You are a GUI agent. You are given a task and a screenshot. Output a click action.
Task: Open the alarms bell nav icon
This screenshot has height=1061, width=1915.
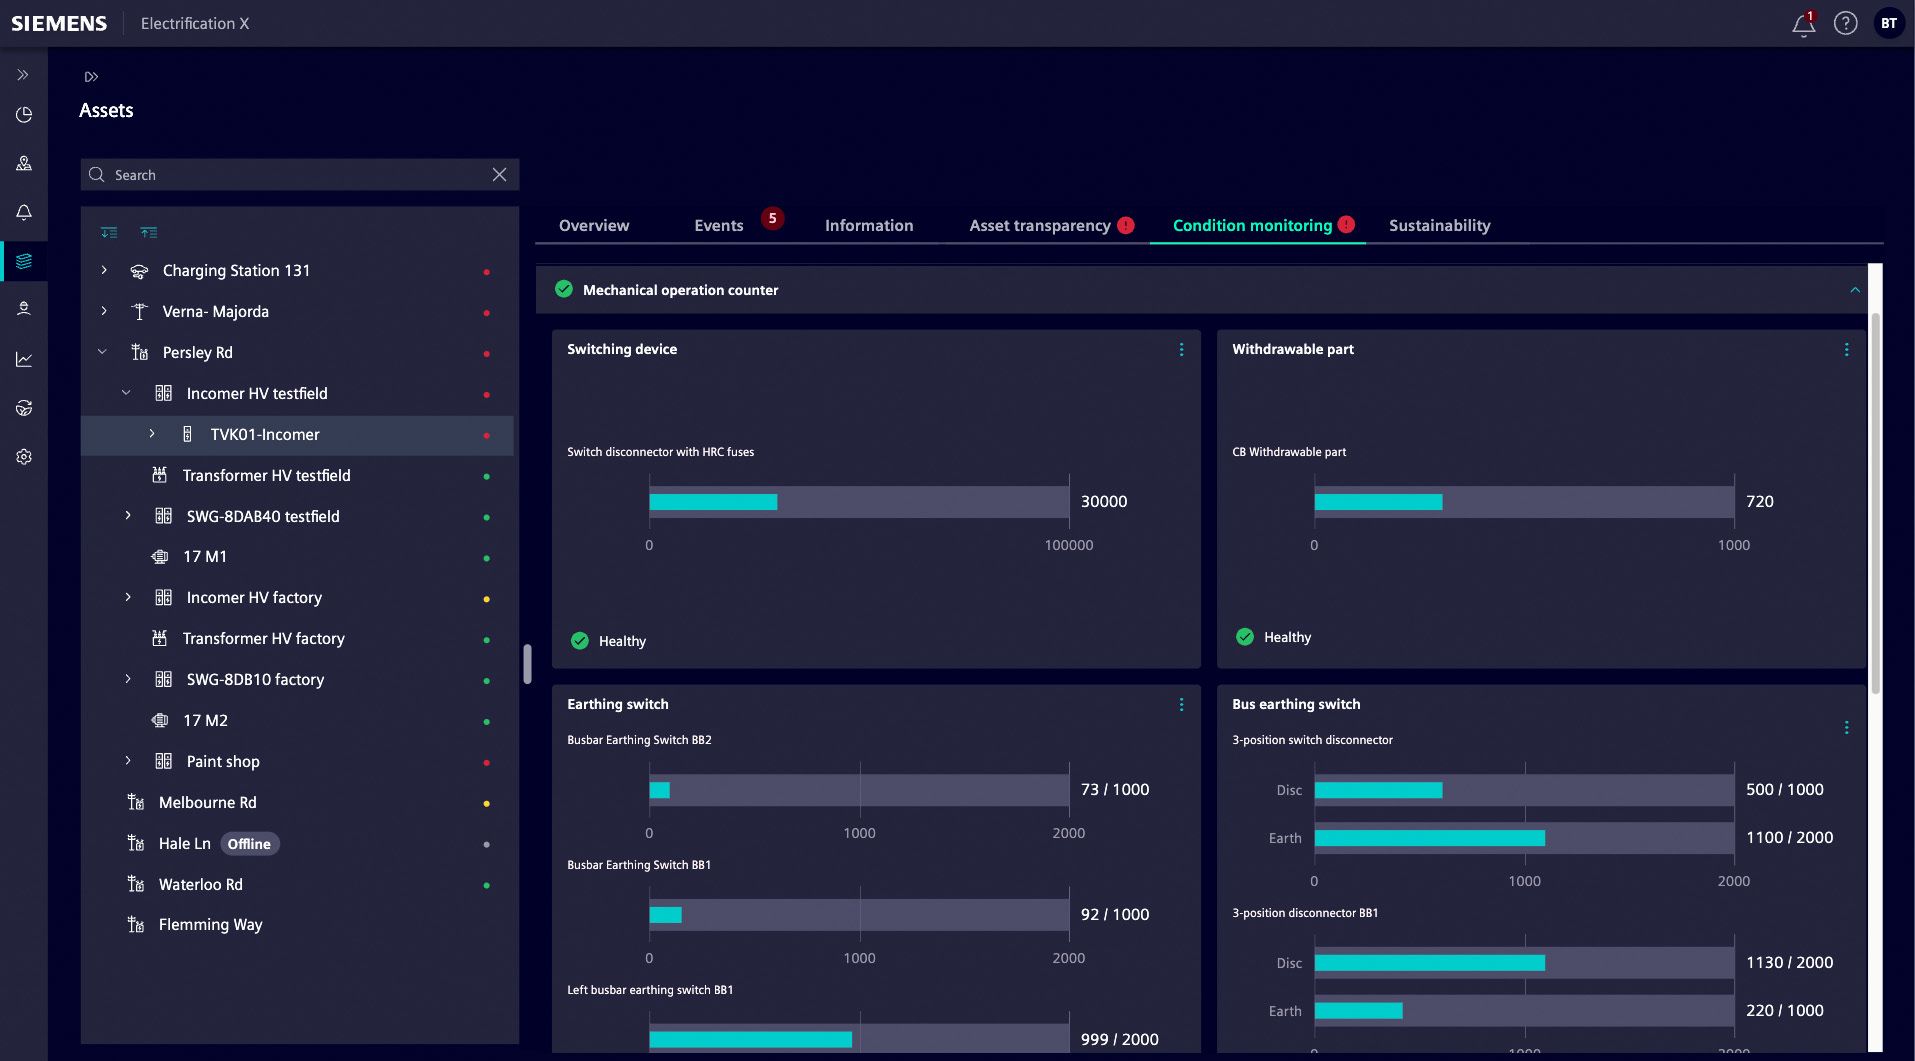click(x=24, y=212)
